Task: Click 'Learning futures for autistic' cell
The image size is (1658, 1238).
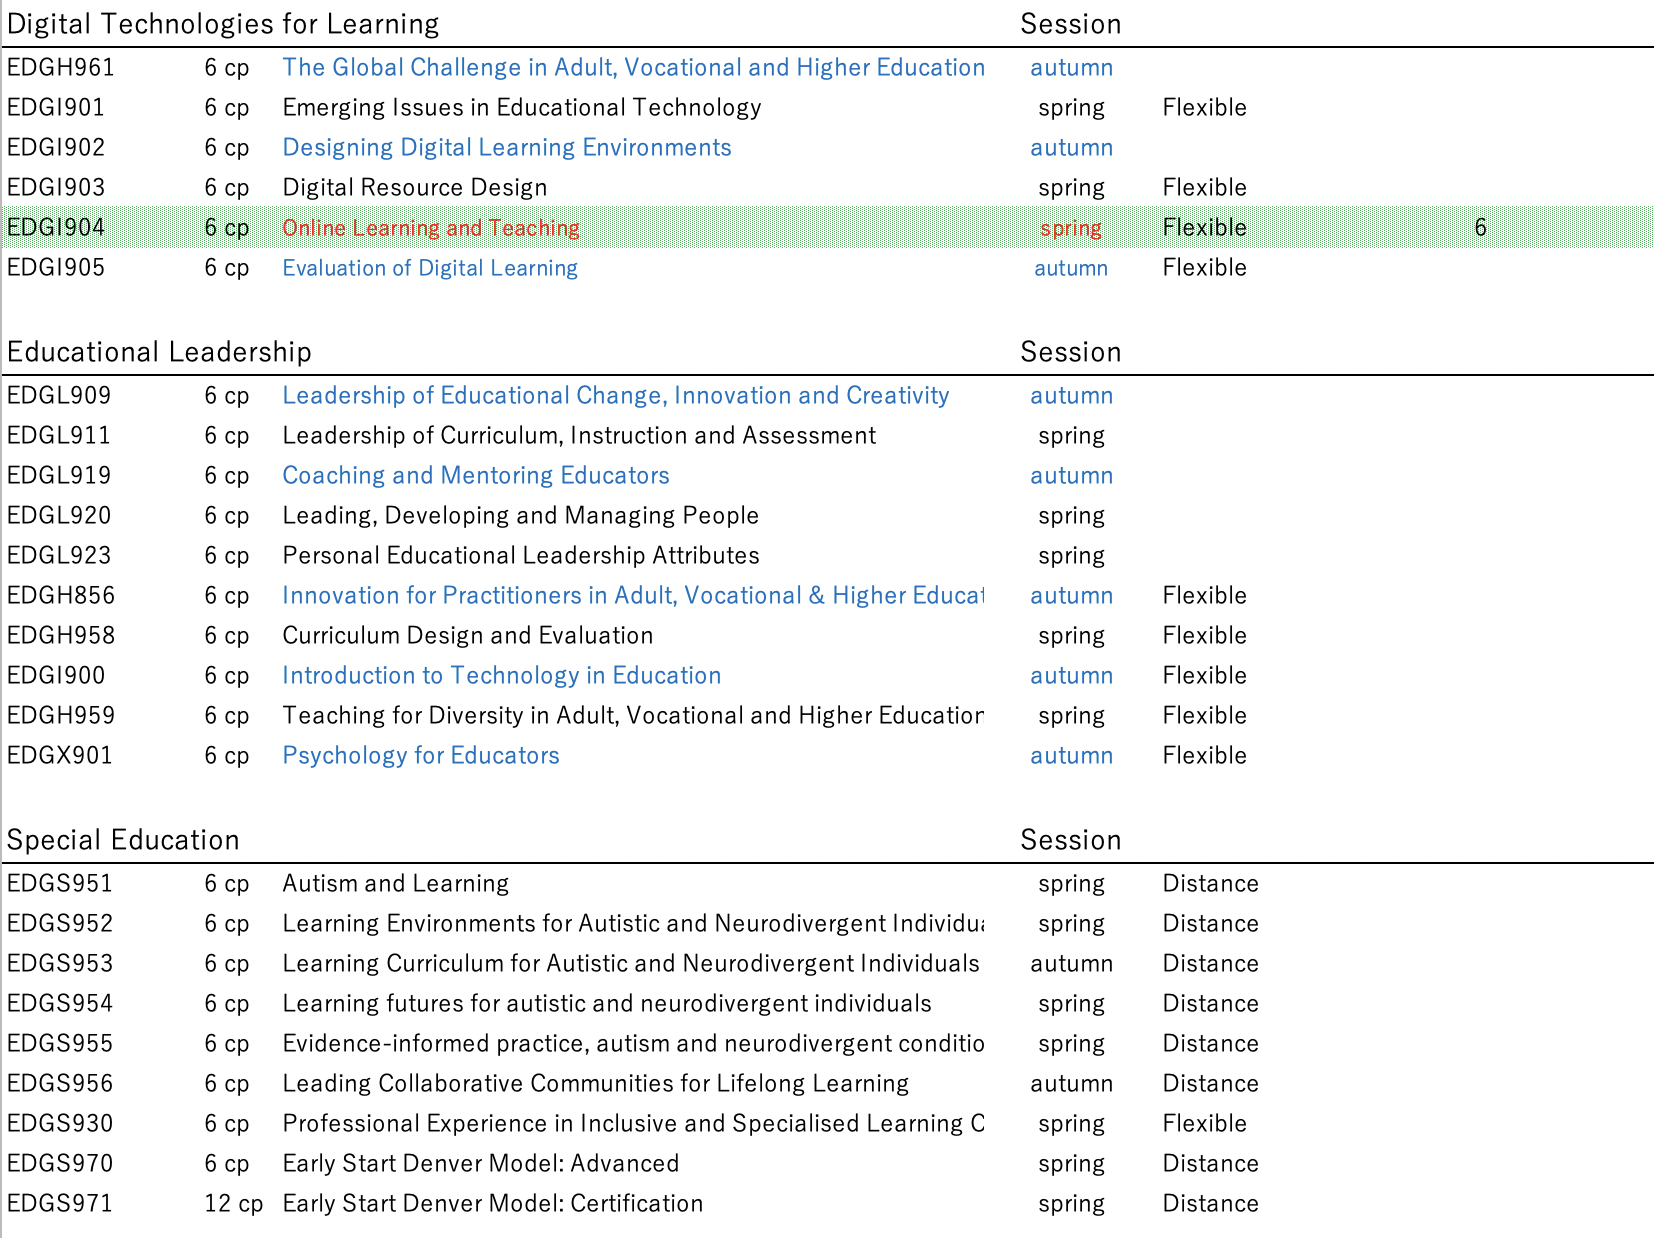Action: point(607,1003)
